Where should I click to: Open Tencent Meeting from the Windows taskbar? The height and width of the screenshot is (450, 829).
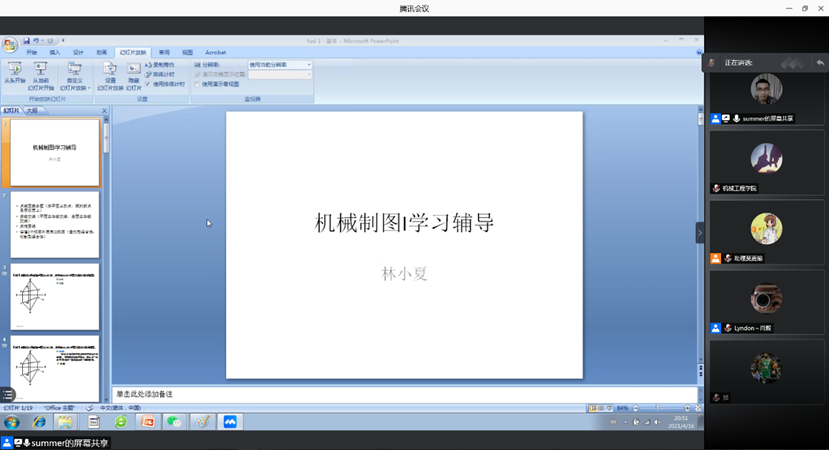coord(230,422)
